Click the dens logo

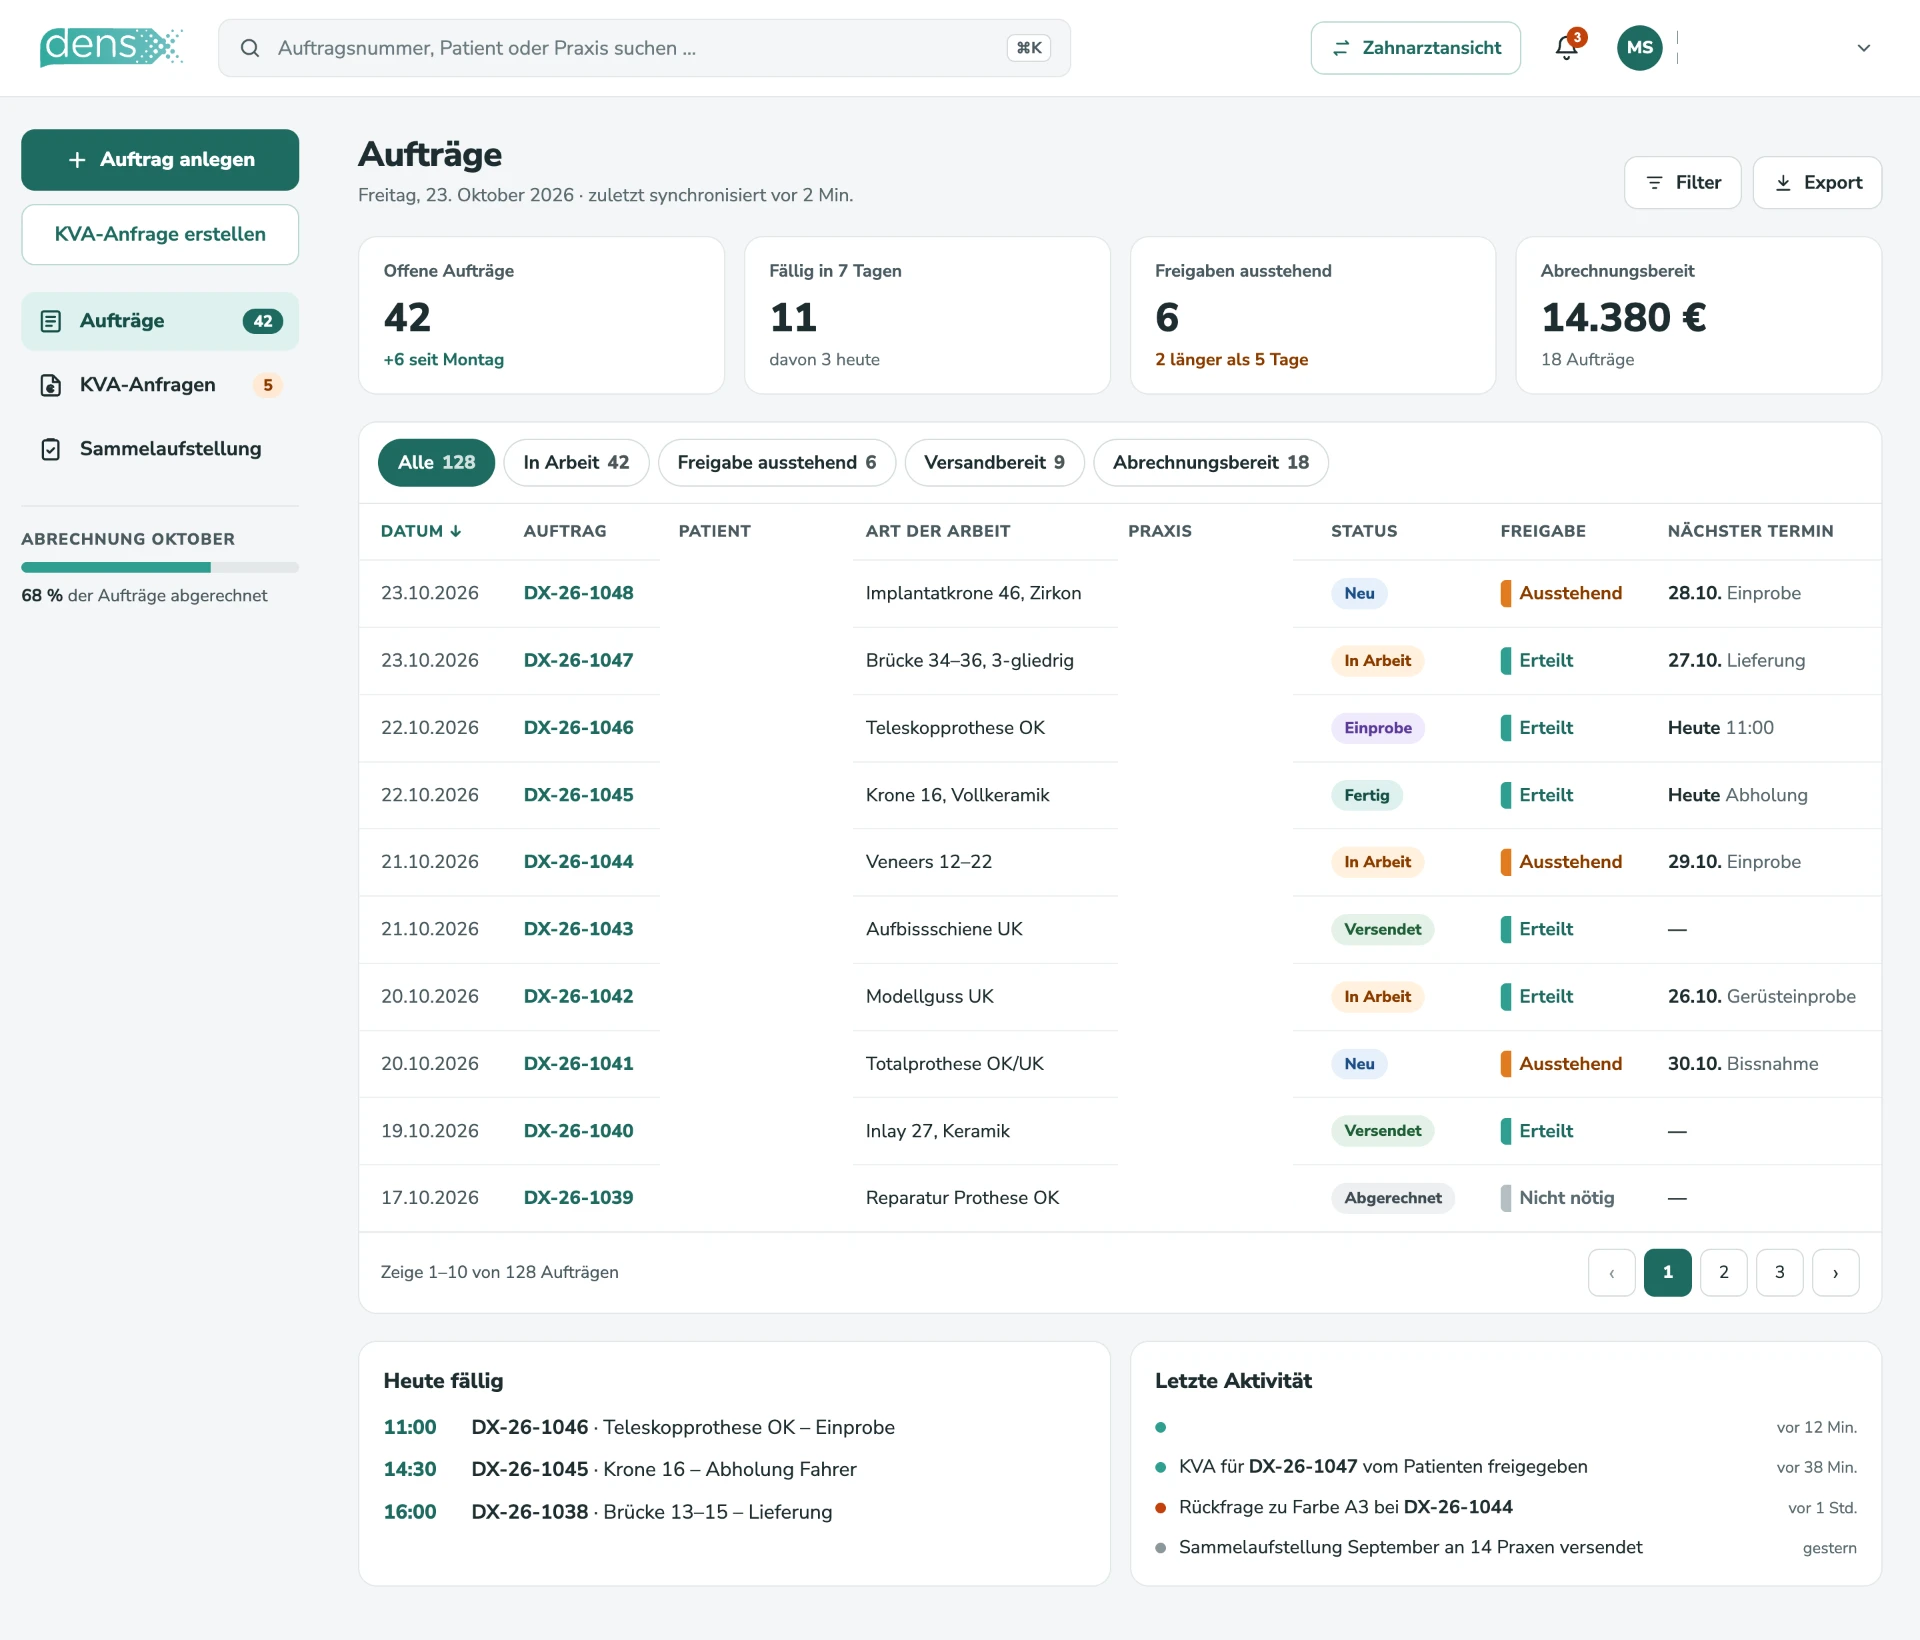(x=111, y=47)
